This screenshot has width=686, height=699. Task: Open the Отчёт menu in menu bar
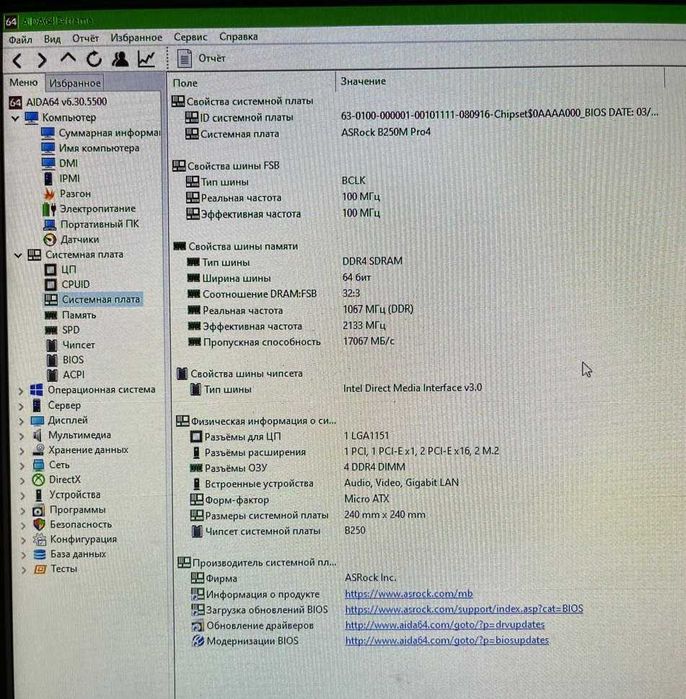tap(86, 38)
